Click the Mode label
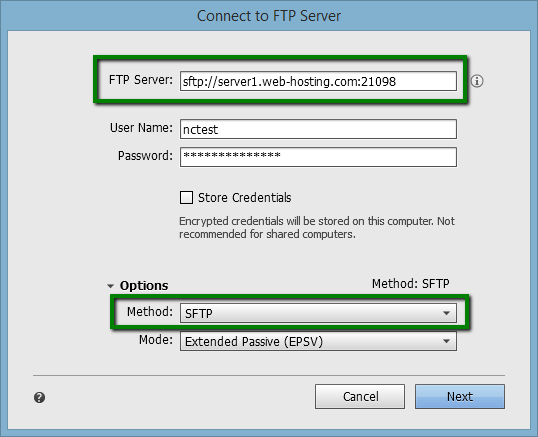This screenshot has width=538, height=437. pos(156,340)
